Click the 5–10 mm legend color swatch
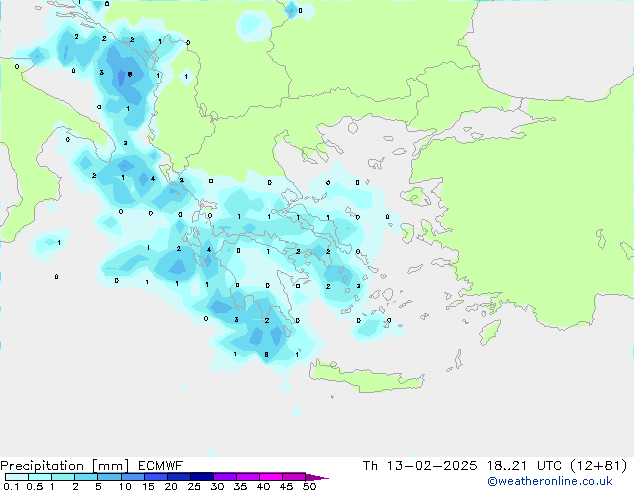The image size is (634, 490). tap(109, 477)
